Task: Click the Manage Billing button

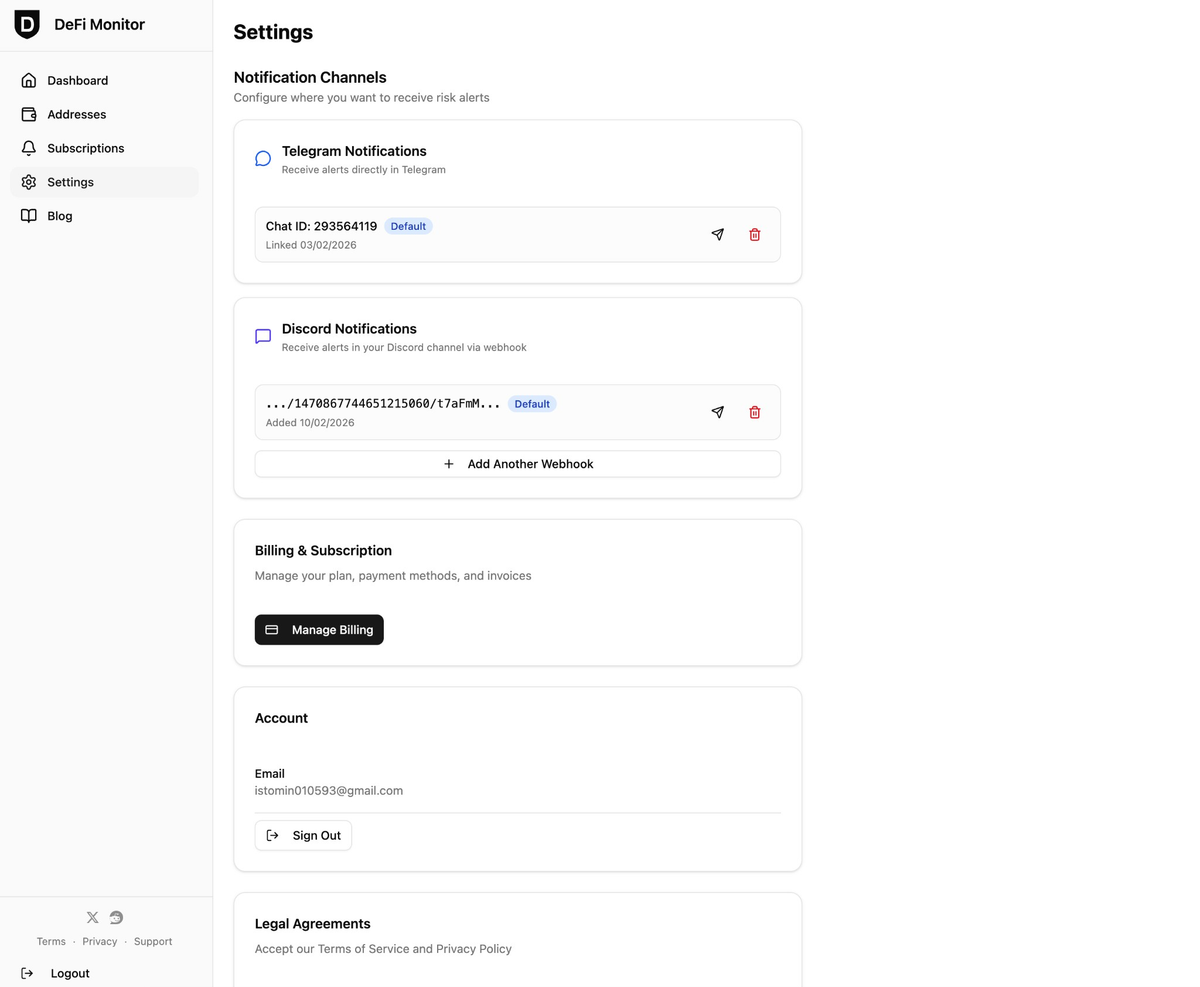Action: 319,629
